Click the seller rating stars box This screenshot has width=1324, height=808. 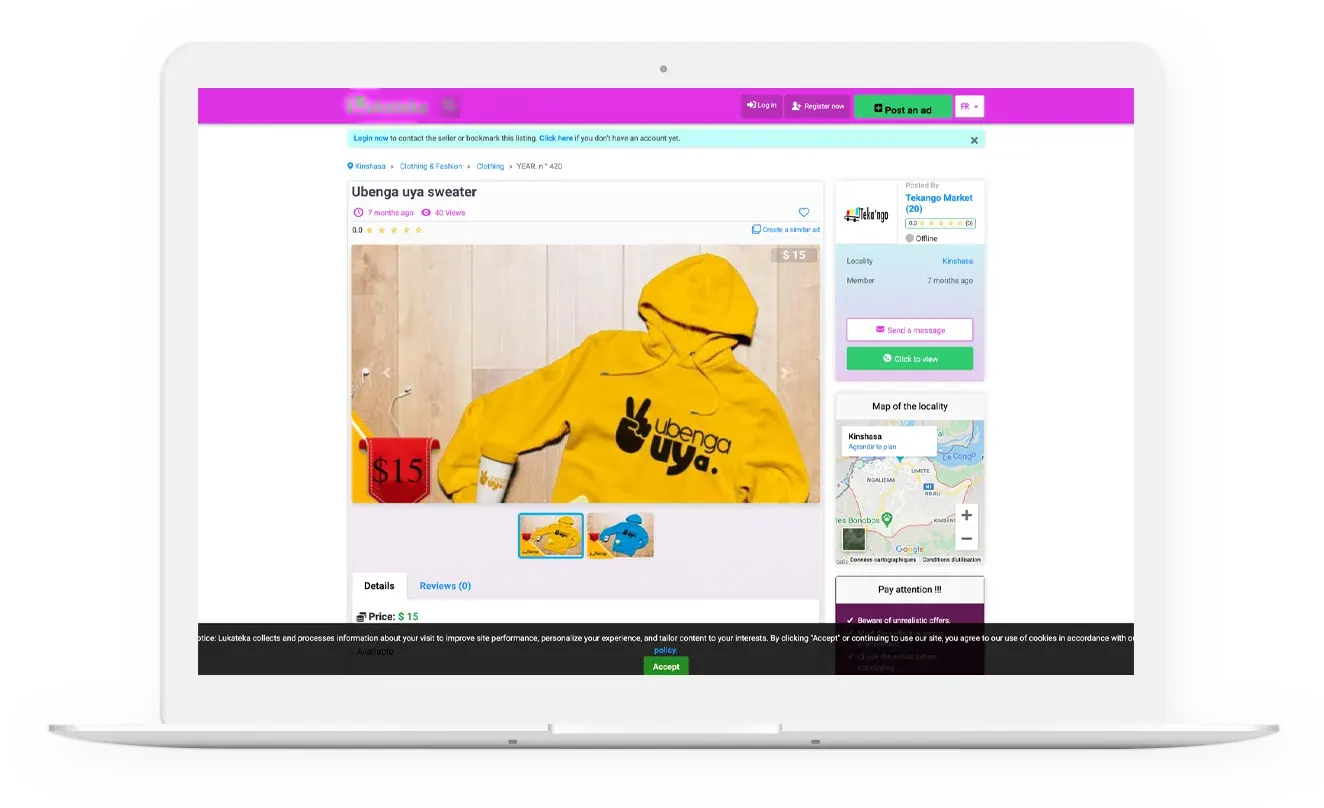click(941, 224)
